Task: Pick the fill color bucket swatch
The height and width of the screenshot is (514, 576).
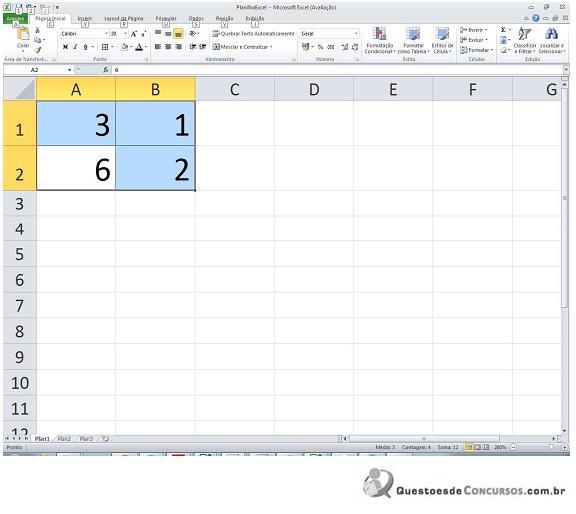Action: click(125, 47)
